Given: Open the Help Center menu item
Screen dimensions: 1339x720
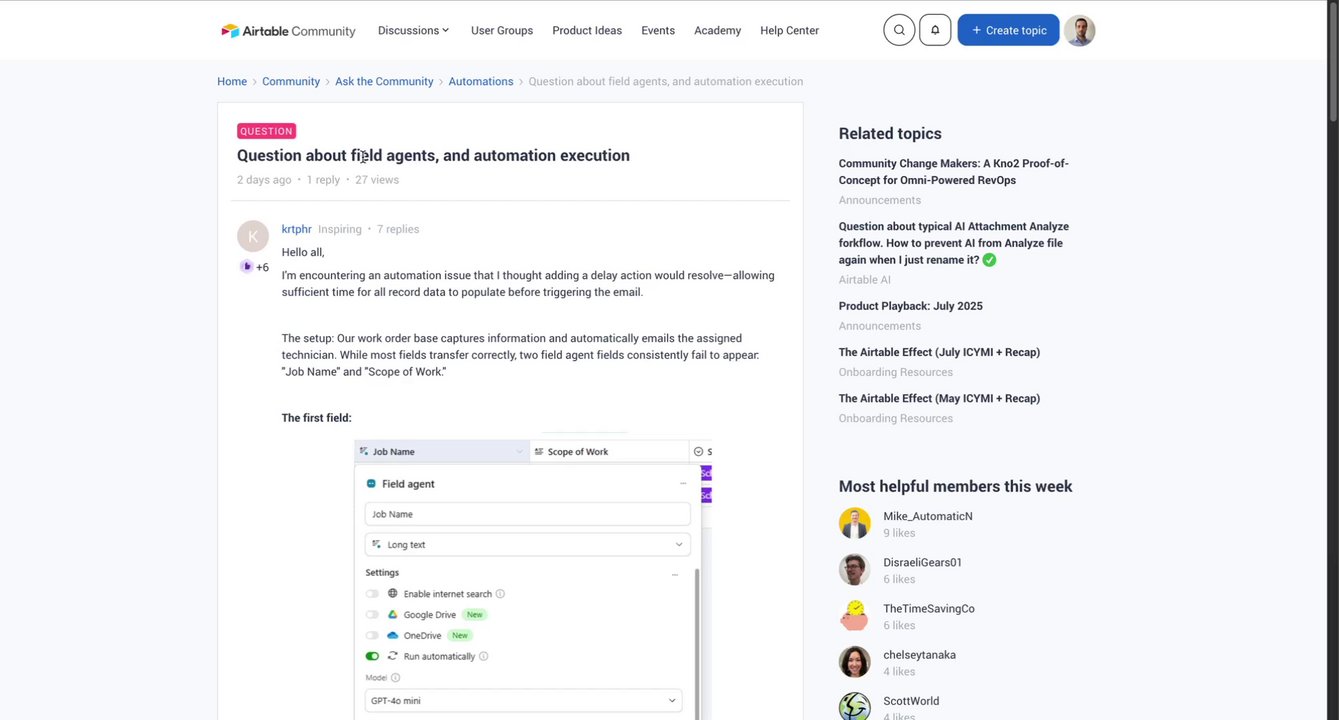Looking at the screenshot, I should tap(789, 31).
